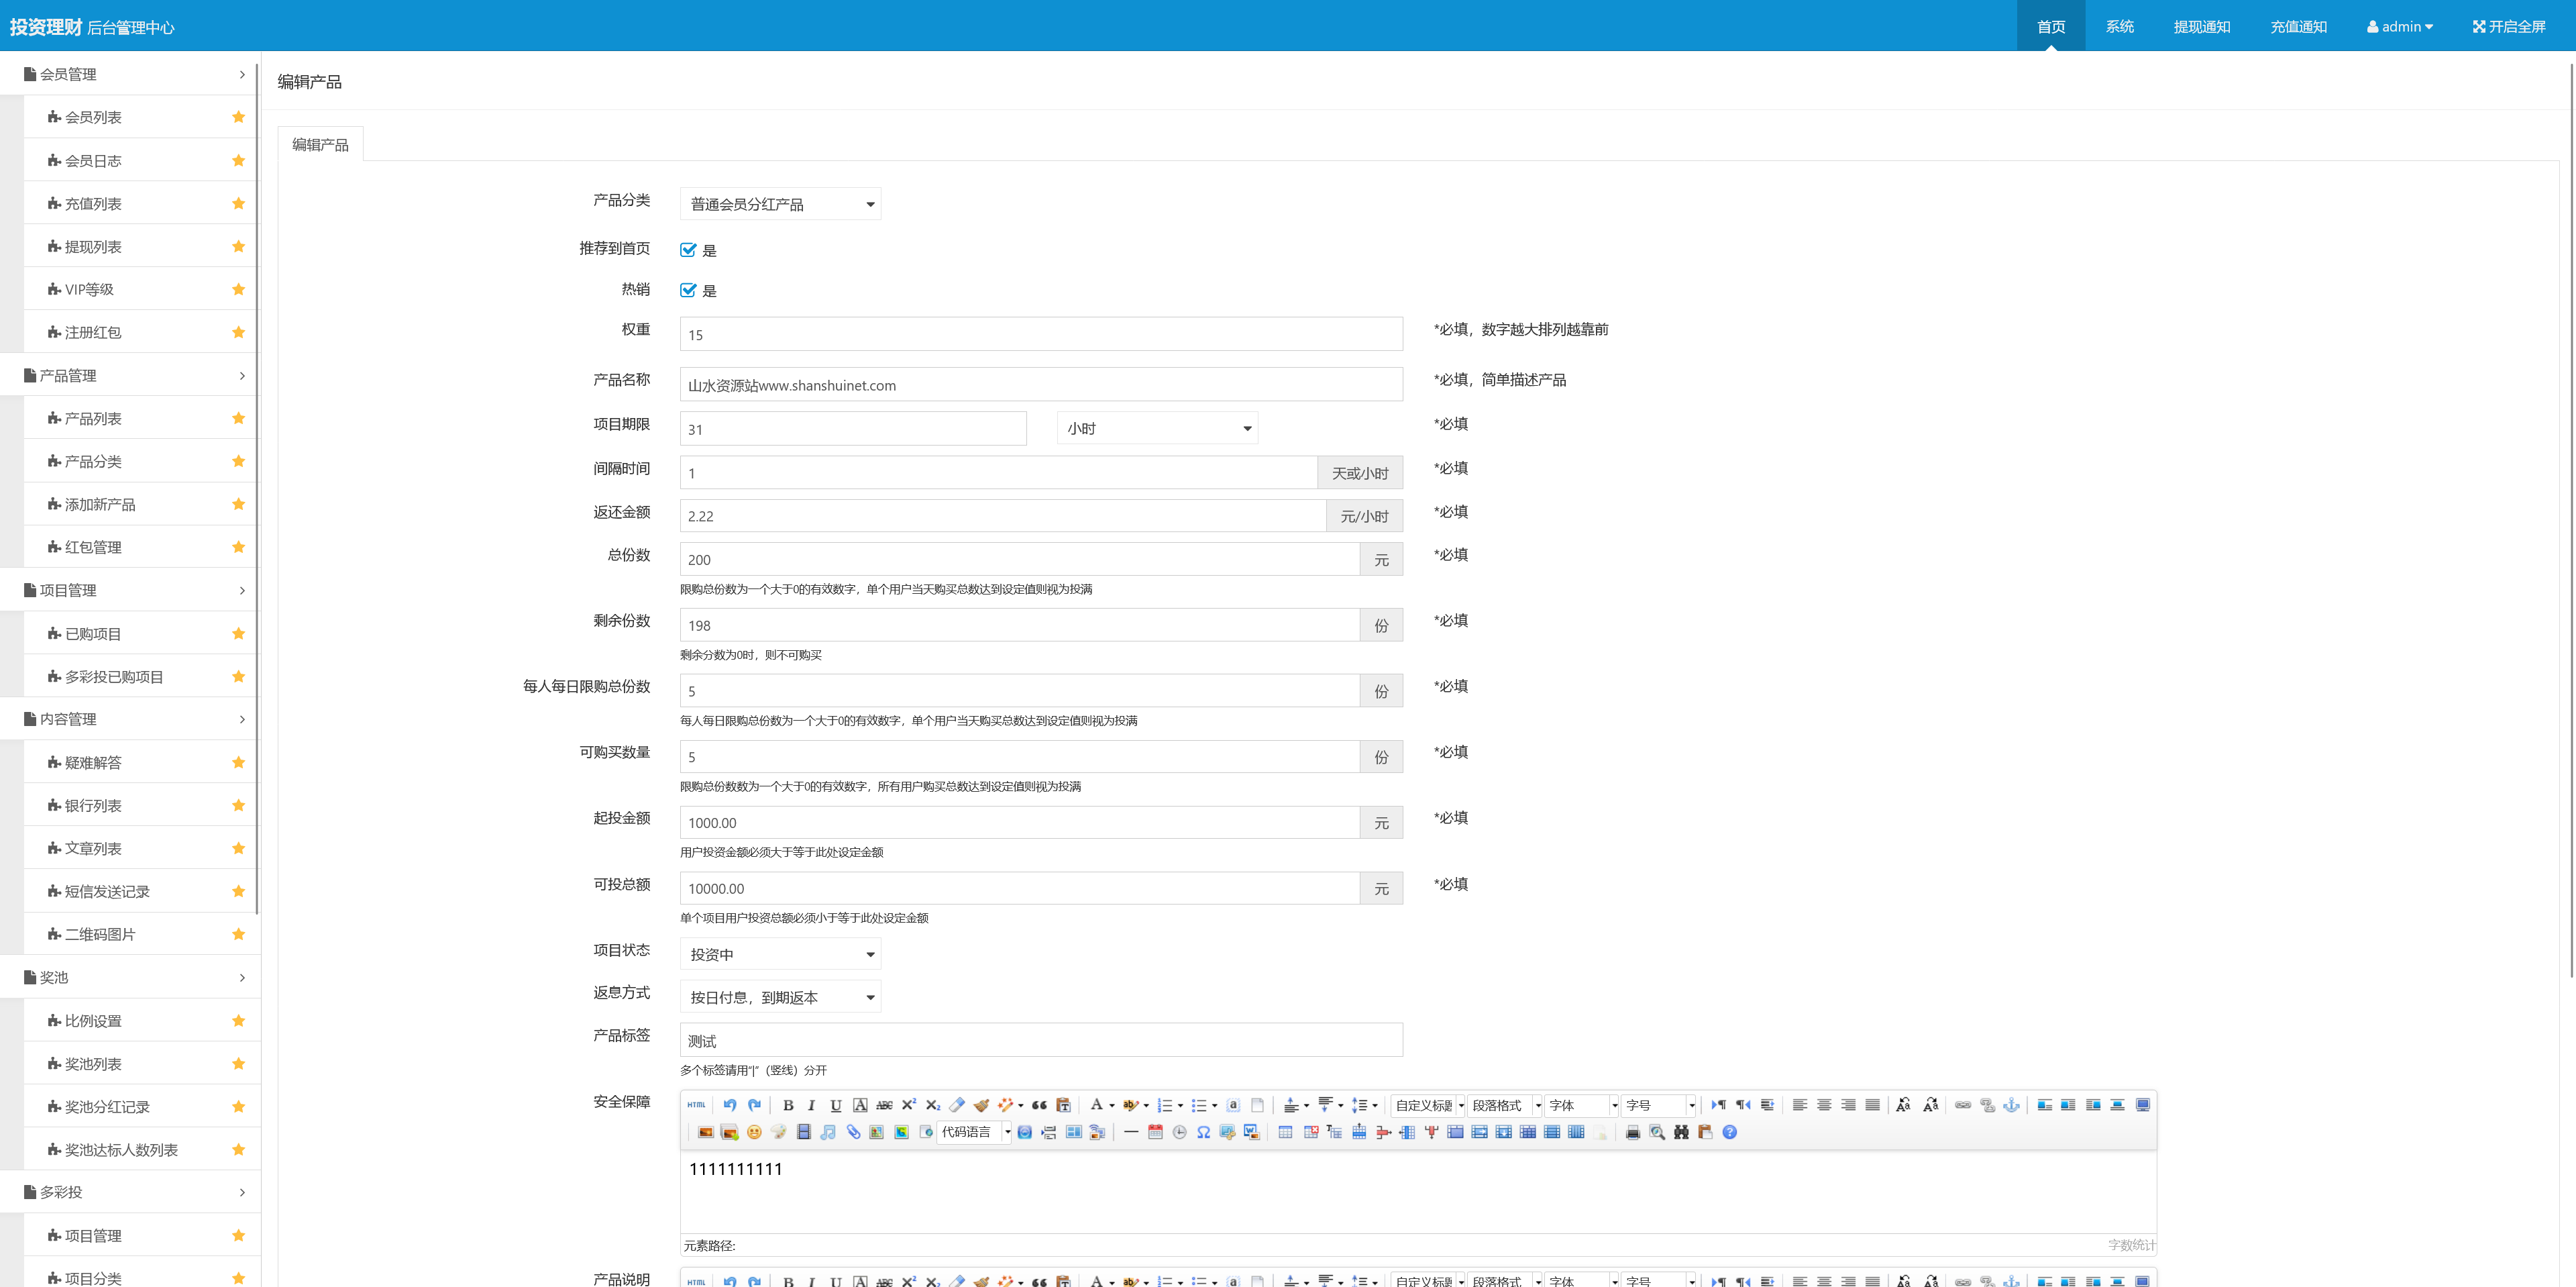Open editor help question mark icon
This screenshot has width=2576, height=1287.
(x=1729, y=1132)
